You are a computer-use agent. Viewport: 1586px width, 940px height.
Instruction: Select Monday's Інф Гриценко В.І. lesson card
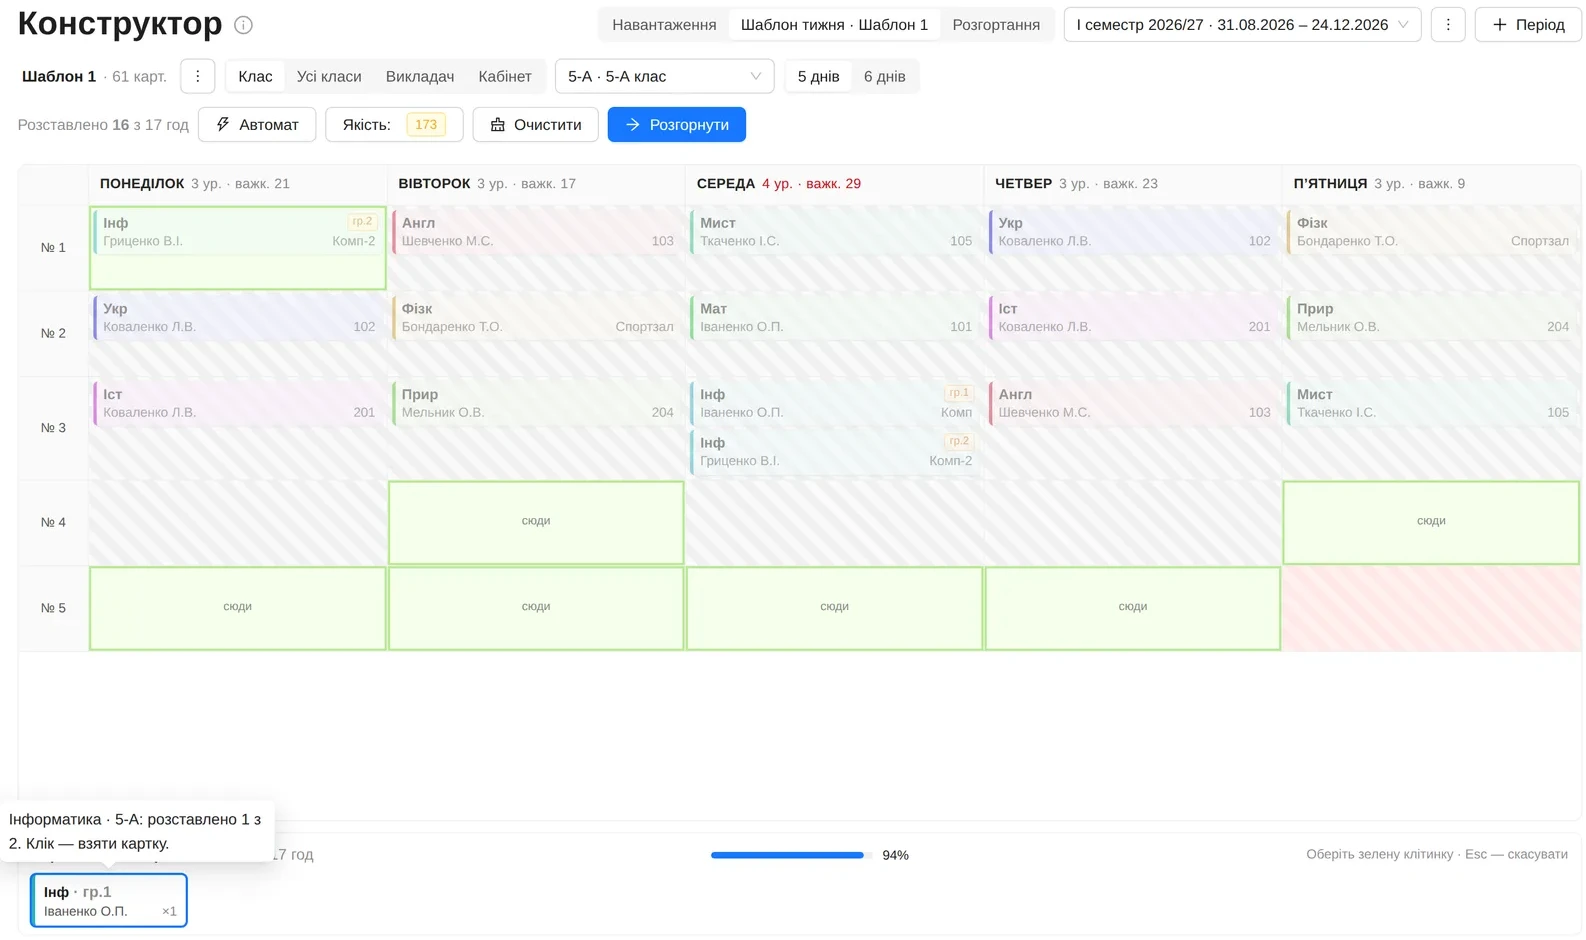[x=239, y=232]
